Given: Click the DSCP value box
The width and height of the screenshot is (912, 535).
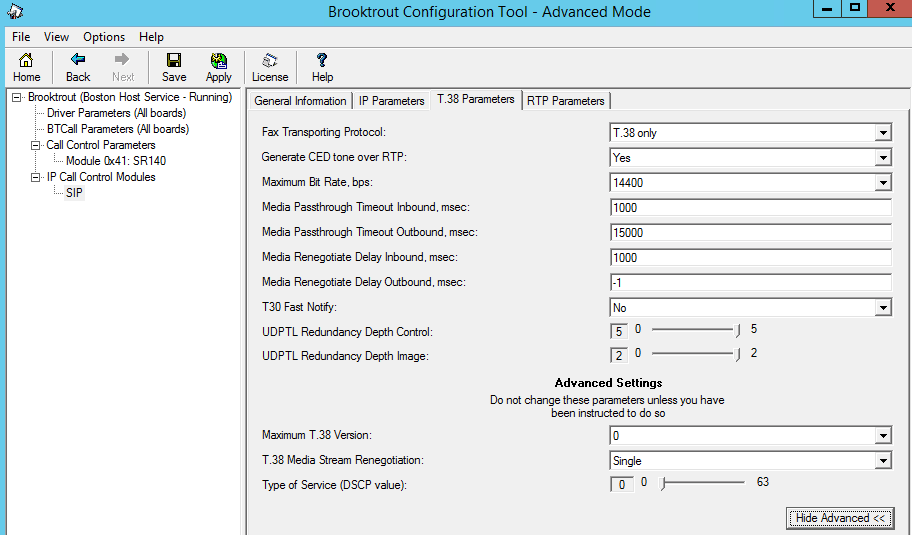Looking at the screenshot, I should click(x=622, y=484).
